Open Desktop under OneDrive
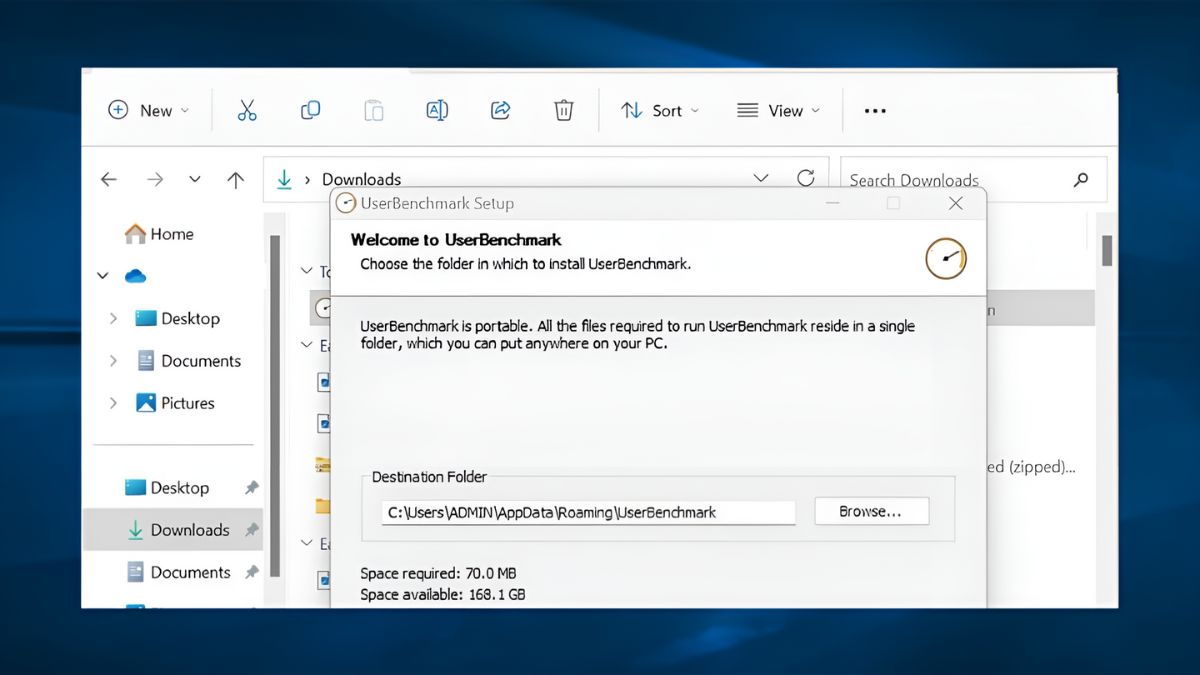This screenshot has height=675, width=1200. click(x=178, y=319)
